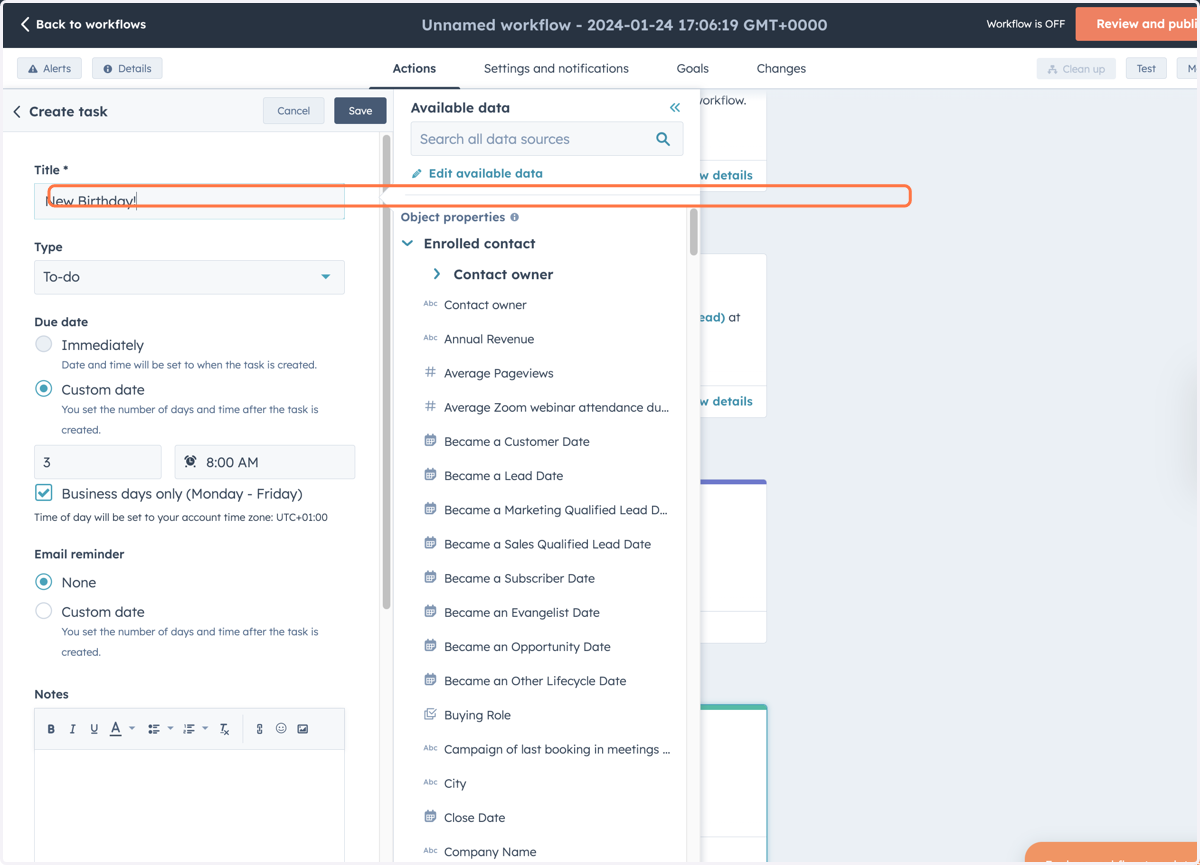Image resolution: width=1200 pixels, height=865 pixels.
Task: Click inside the Notes text area
Action: (x=189, y=805)
